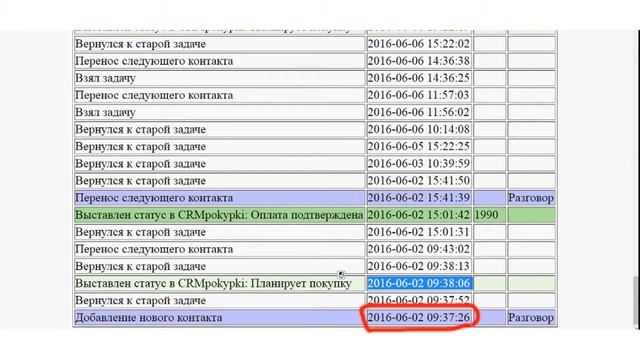Click timestamp 2016-06-02 15:01:31
Screen dimensions: 640x360
coord(418,232)
